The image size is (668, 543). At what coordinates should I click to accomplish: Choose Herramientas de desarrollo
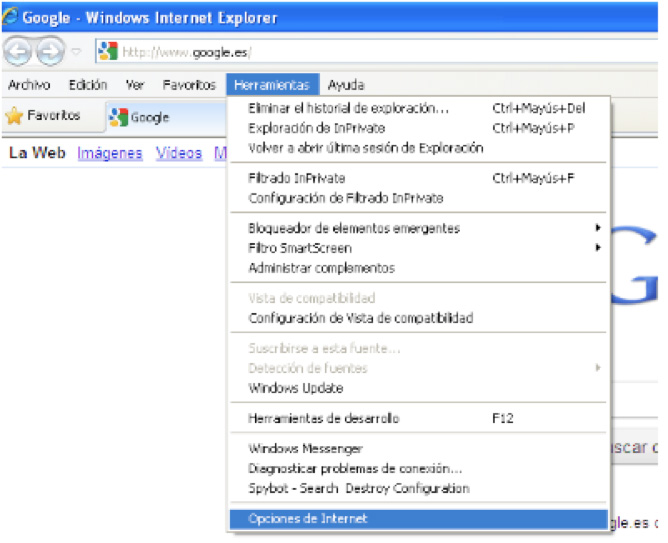click(x=418, y=418)
